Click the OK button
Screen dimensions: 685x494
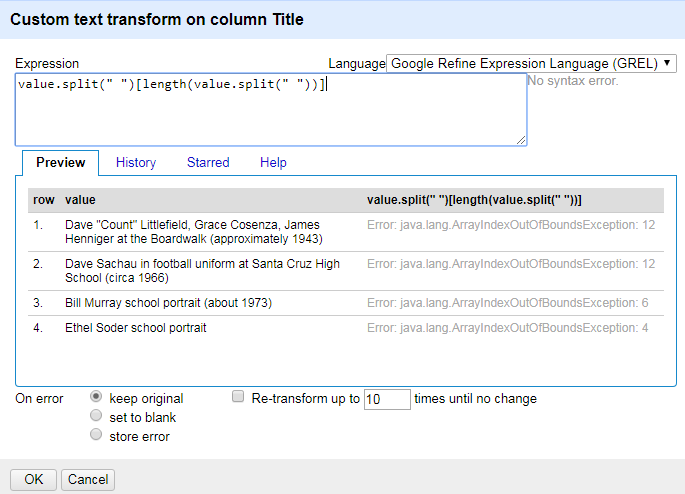[x=34, y=480]
